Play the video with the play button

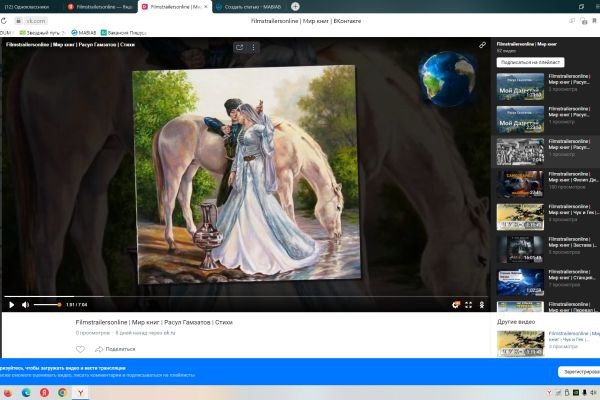click(x=11, y=305)
